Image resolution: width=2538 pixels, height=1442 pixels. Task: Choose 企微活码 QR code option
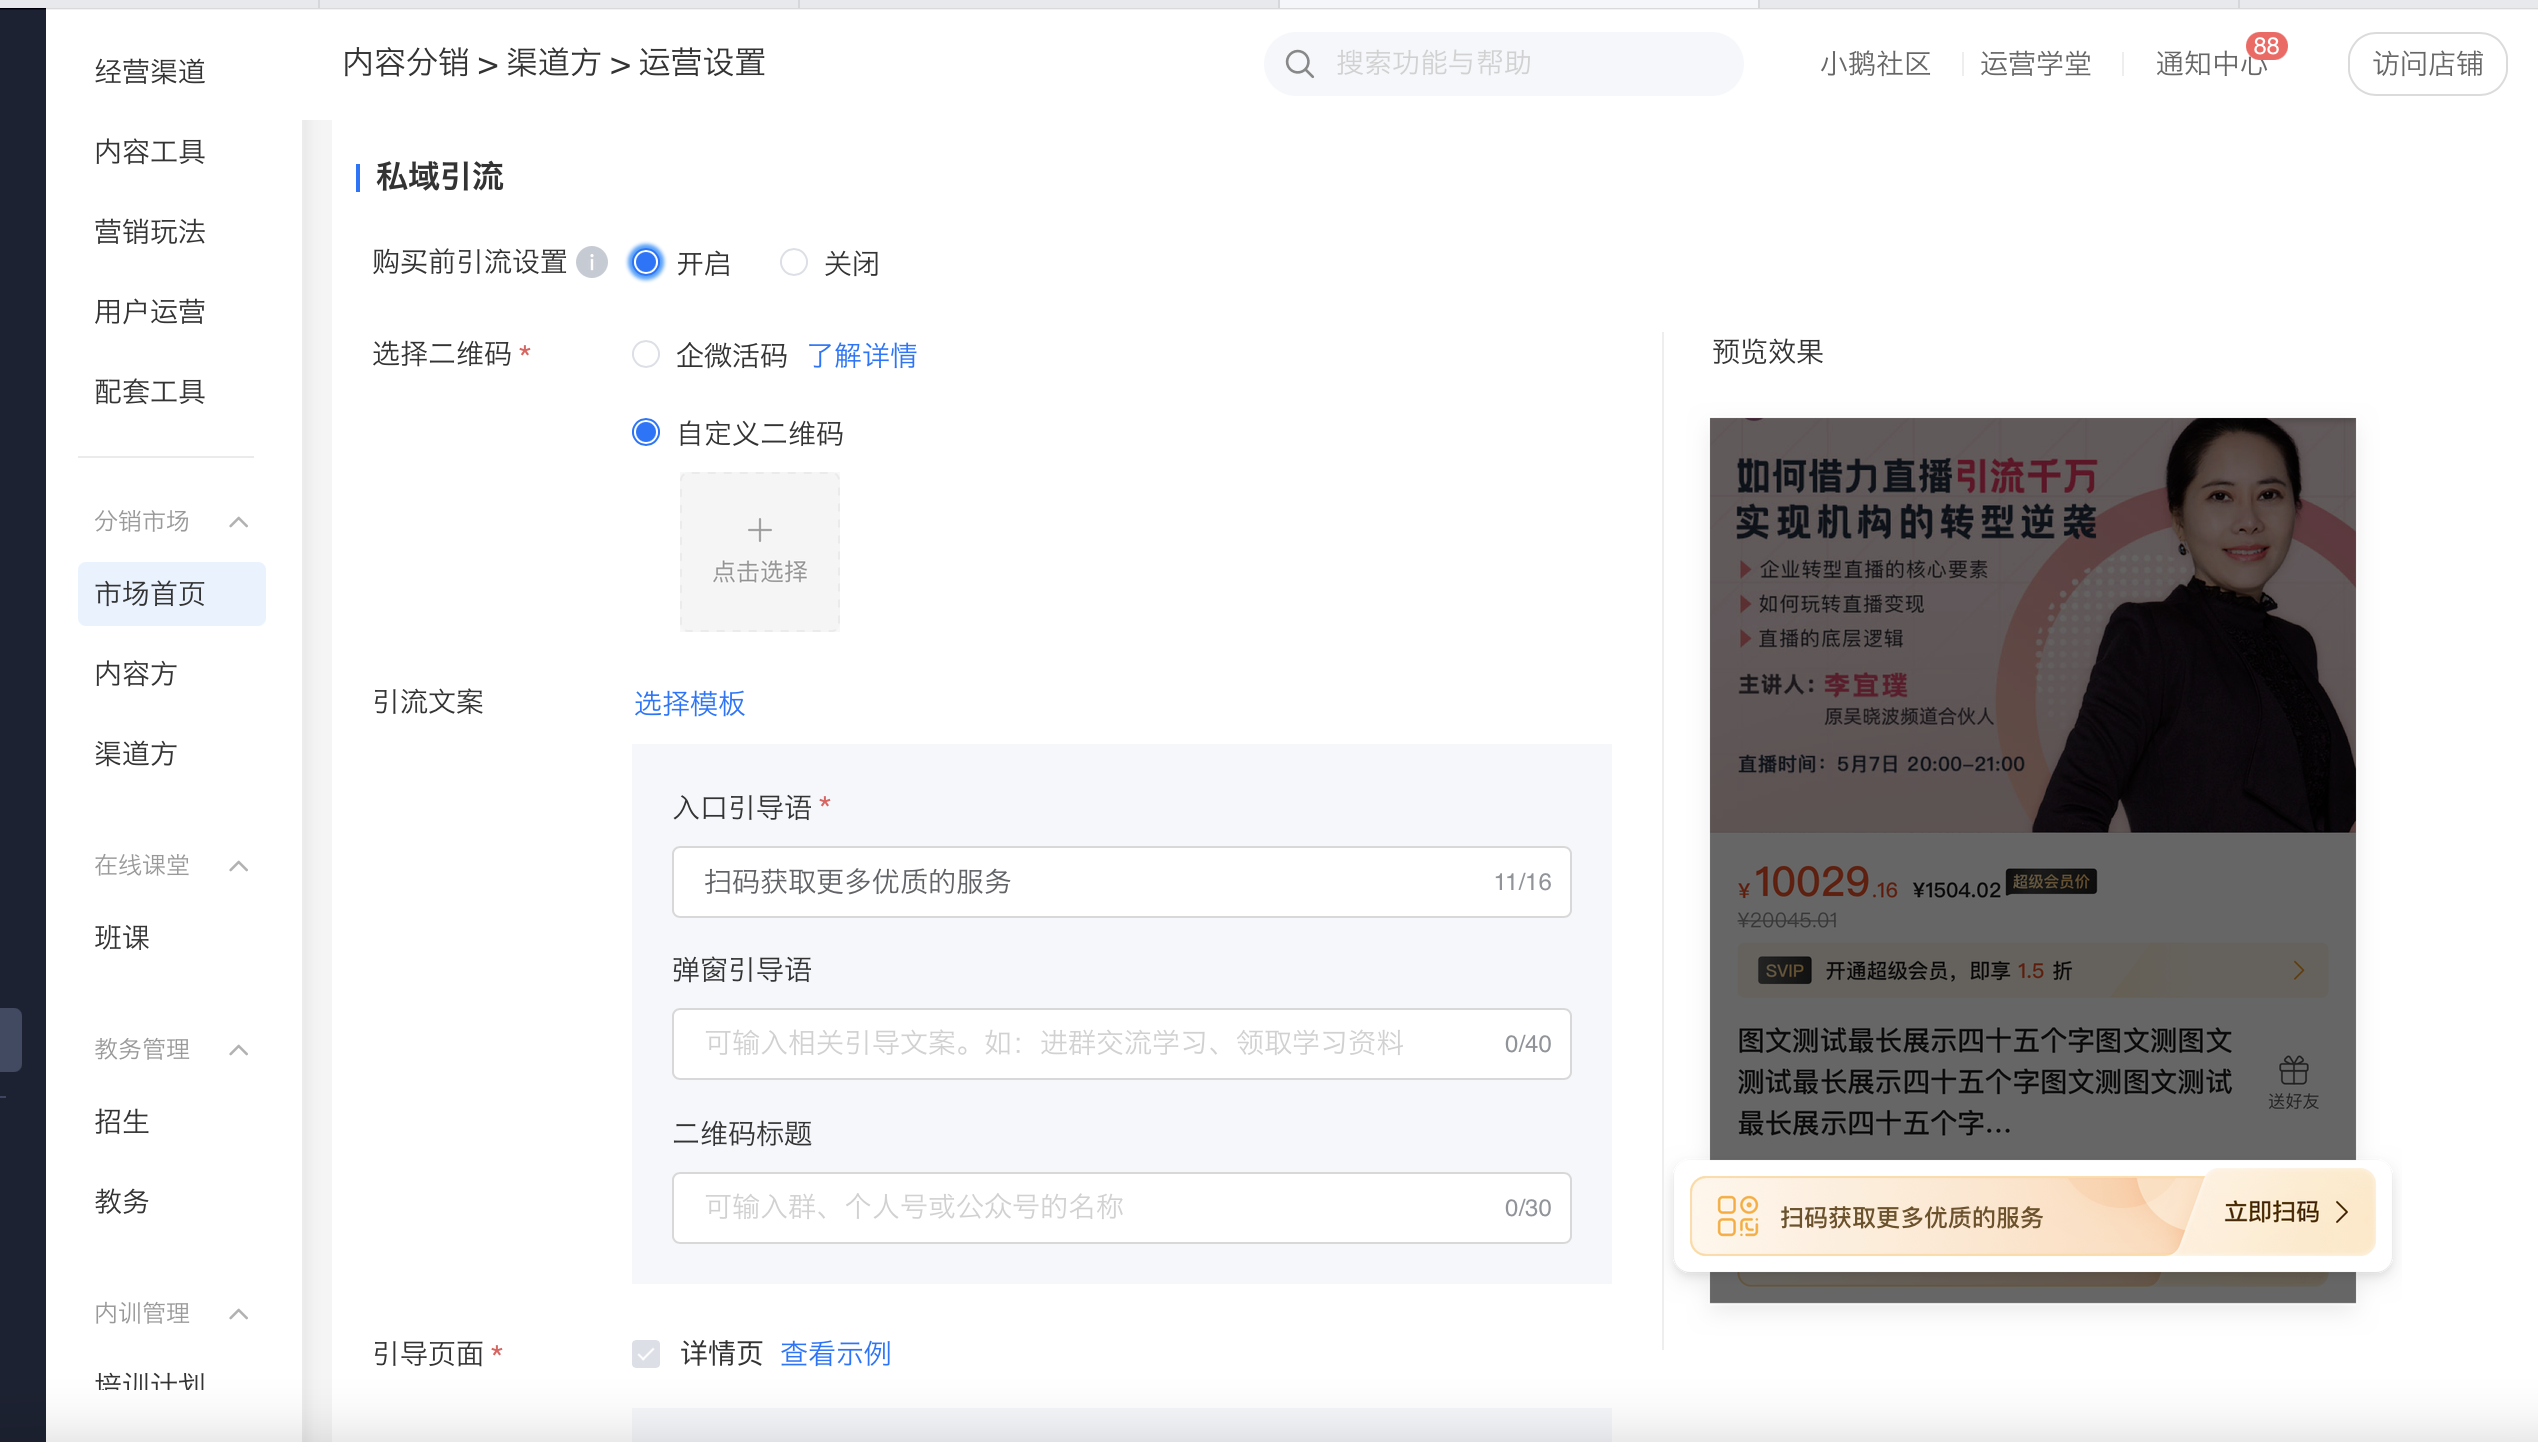click(x=646, y=354)
